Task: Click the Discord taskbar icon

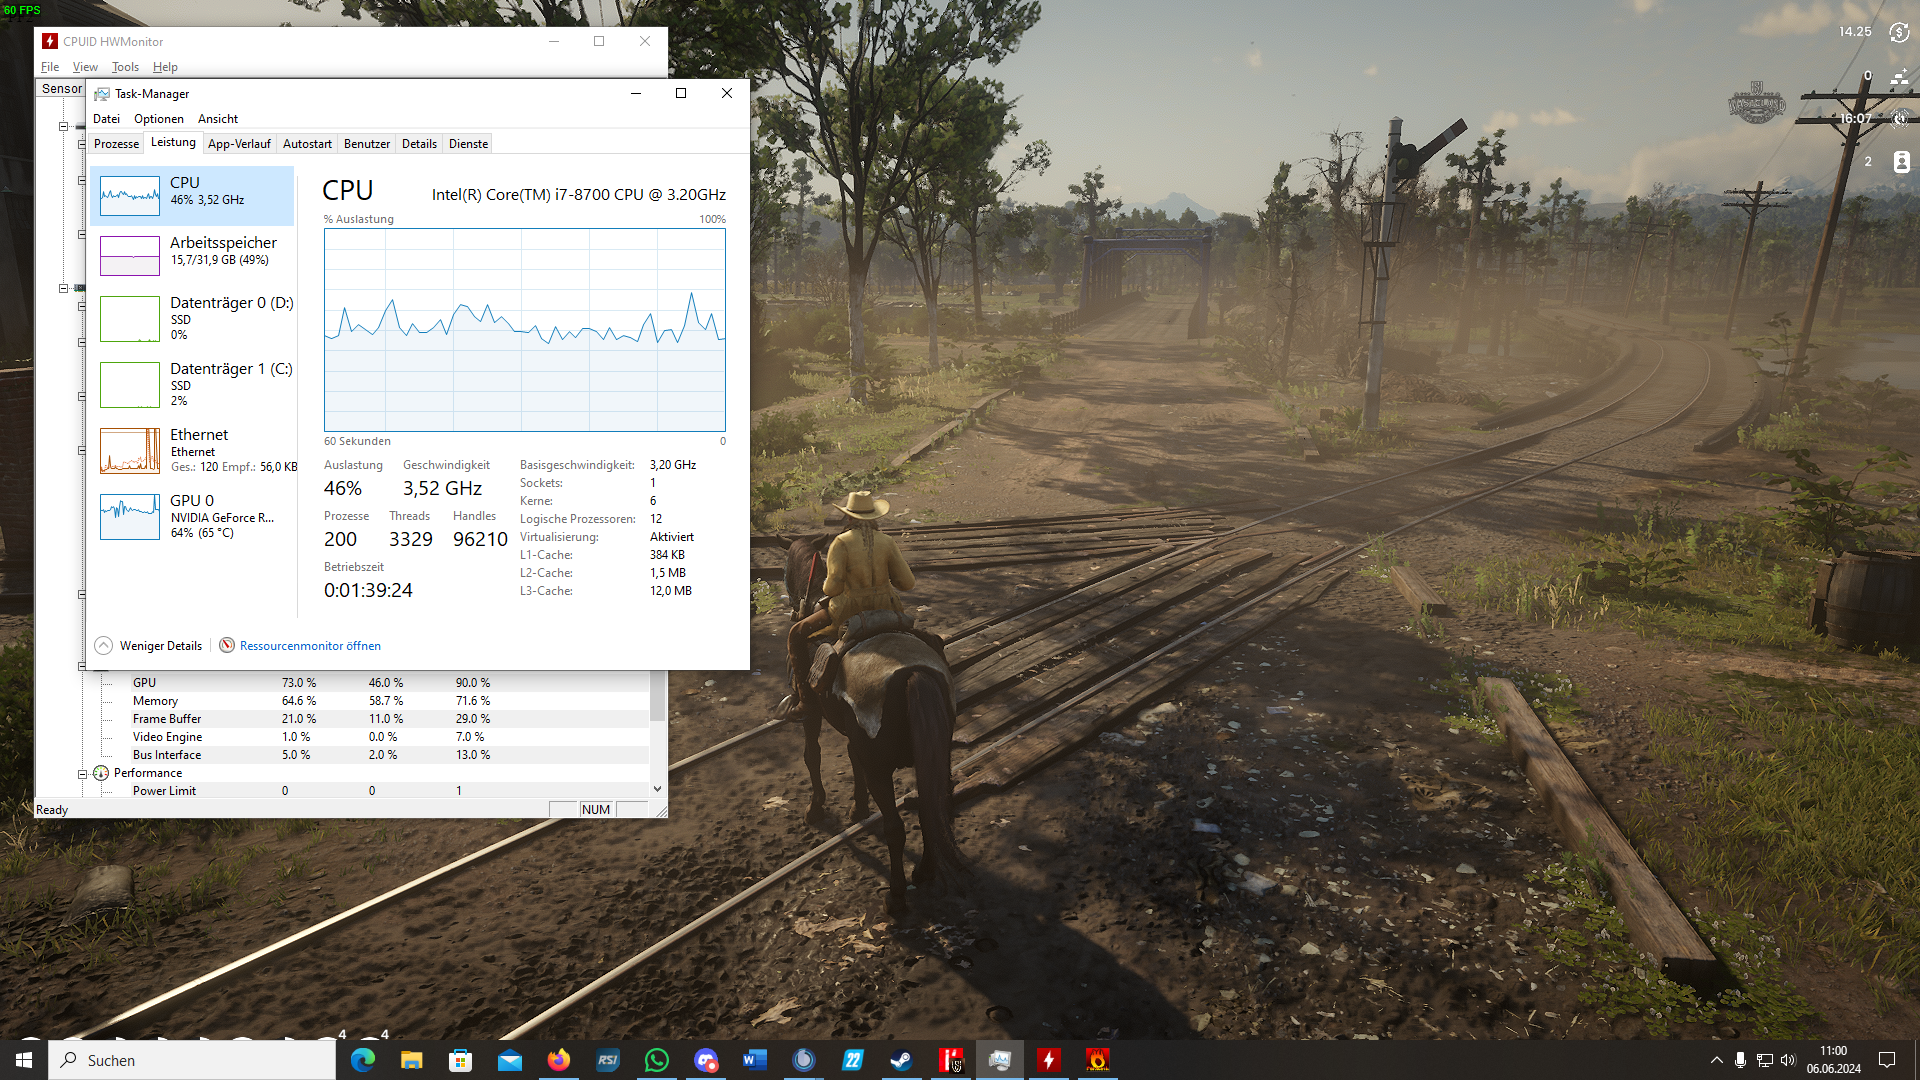Action: 706,1060
